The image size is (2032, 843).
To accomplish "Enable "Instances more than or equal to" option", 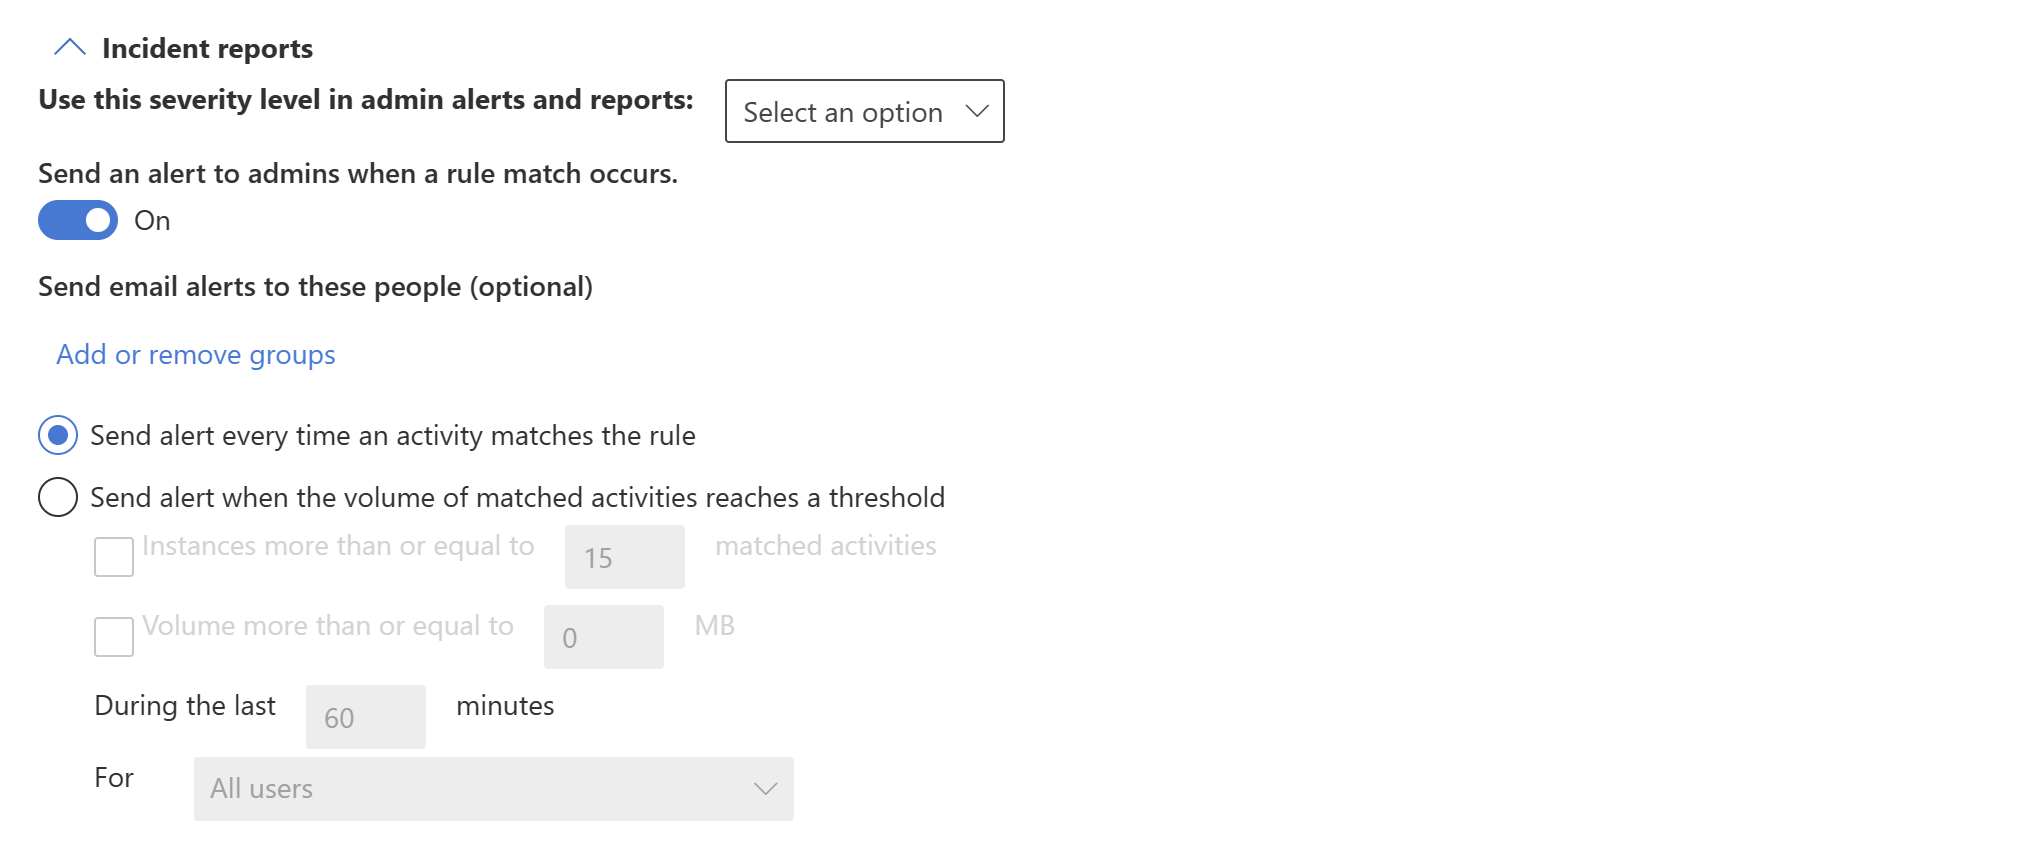I will click(113, 557).
